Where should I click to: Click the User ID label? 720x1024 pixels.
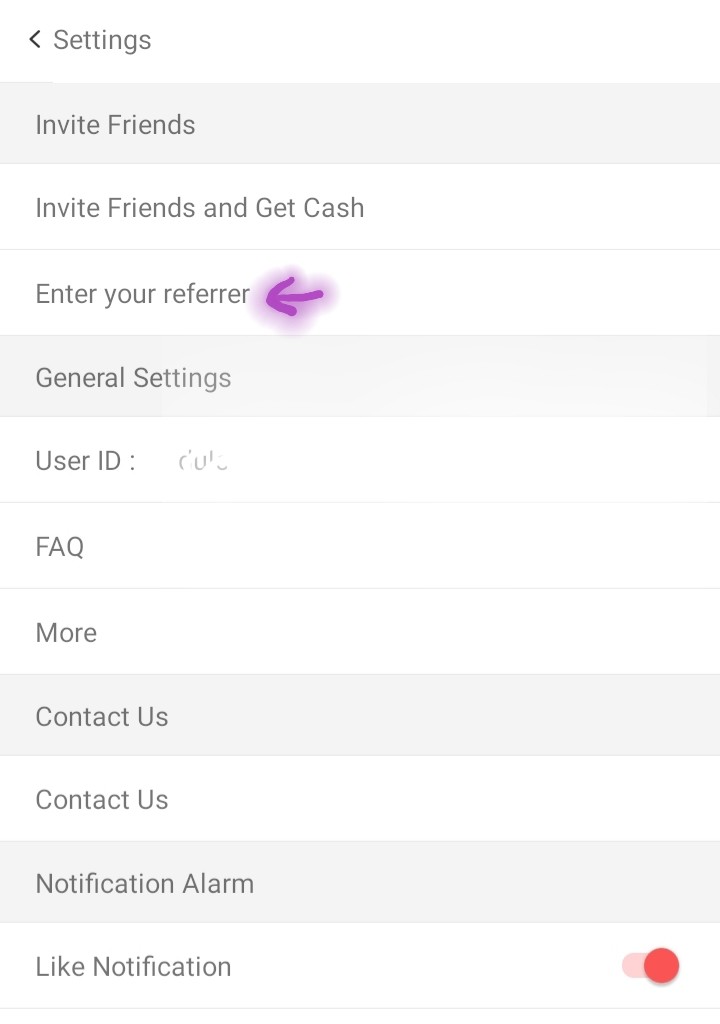coord(85,461)
